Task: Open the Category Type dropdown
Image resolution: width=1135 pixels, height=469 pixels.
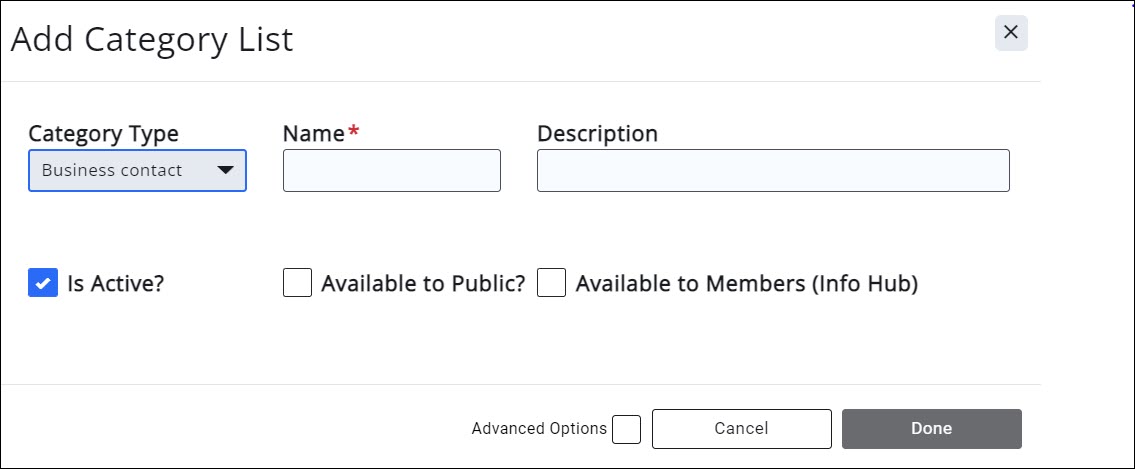Action: pyautogui.click(x=137, y=170)
